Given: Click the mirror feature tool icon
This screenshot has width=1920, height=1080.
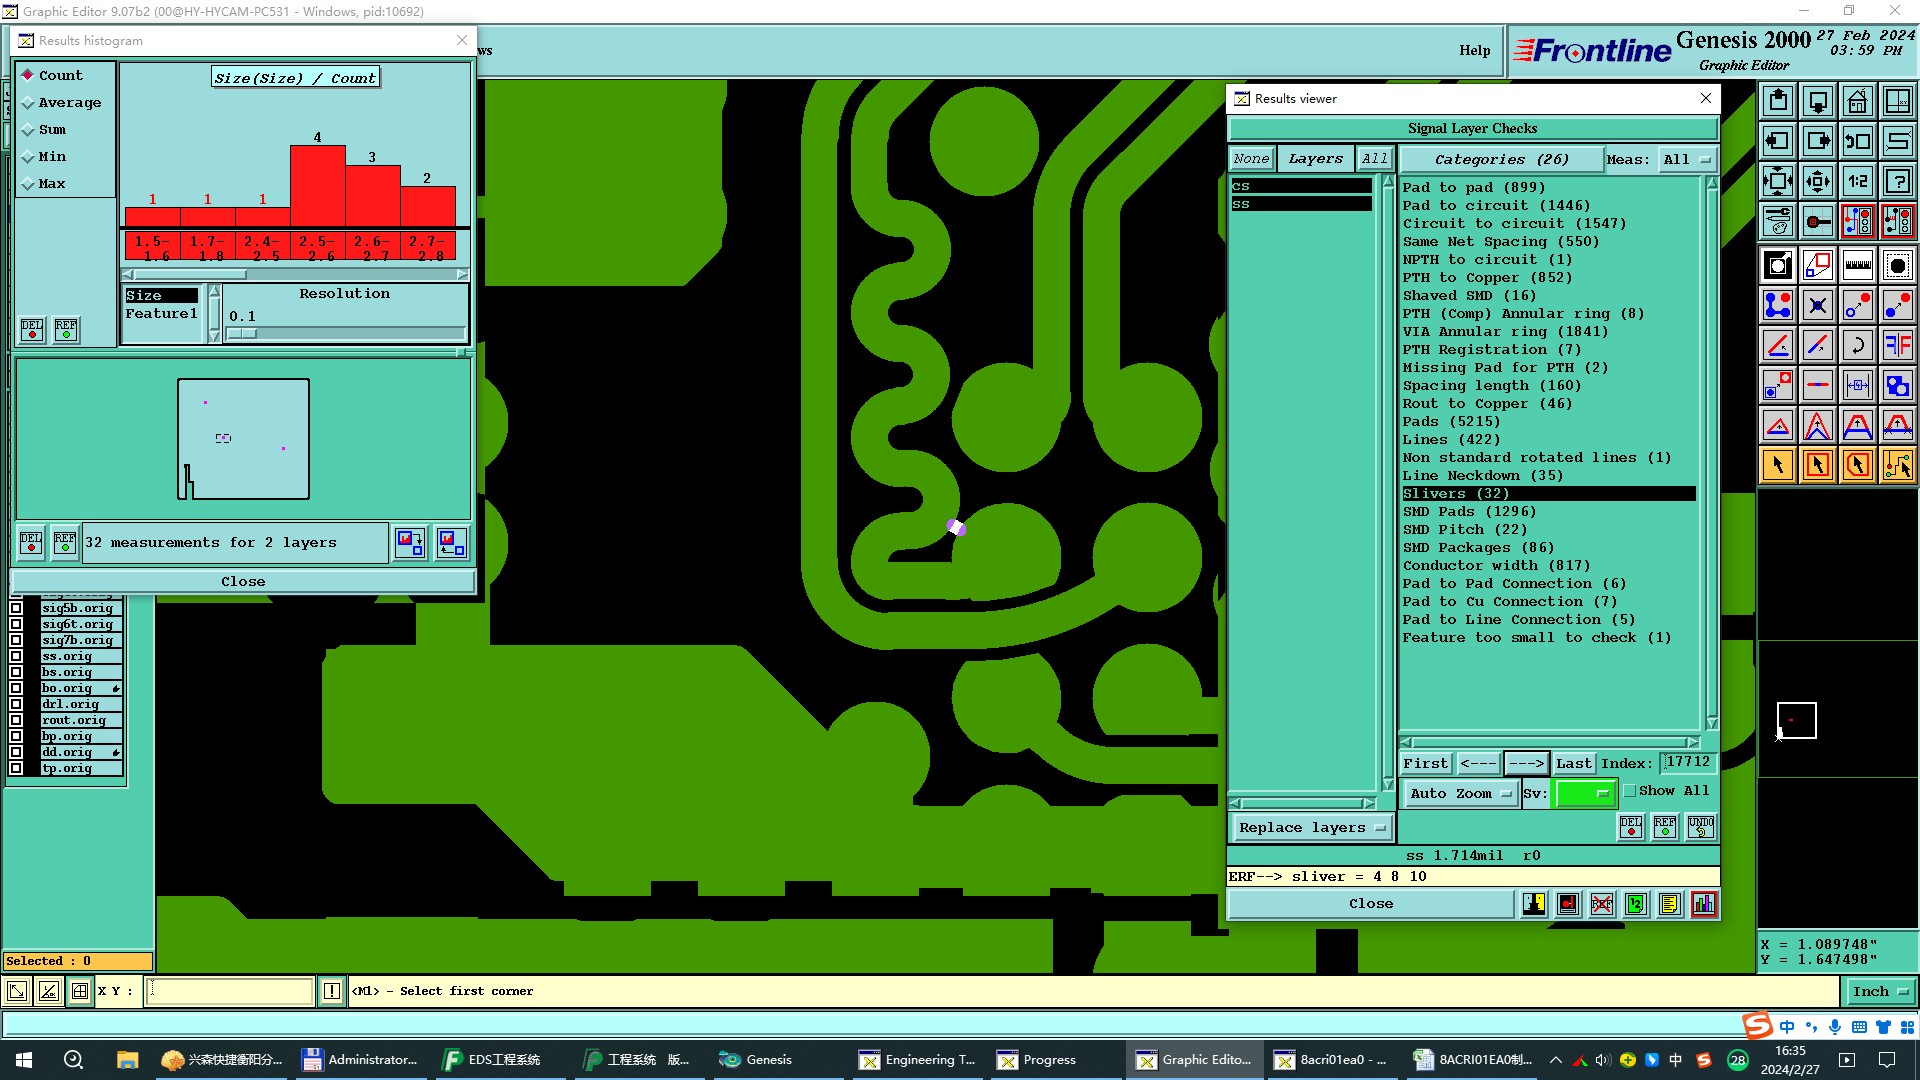Looking at the screenshot, I should click(1897, 345).
